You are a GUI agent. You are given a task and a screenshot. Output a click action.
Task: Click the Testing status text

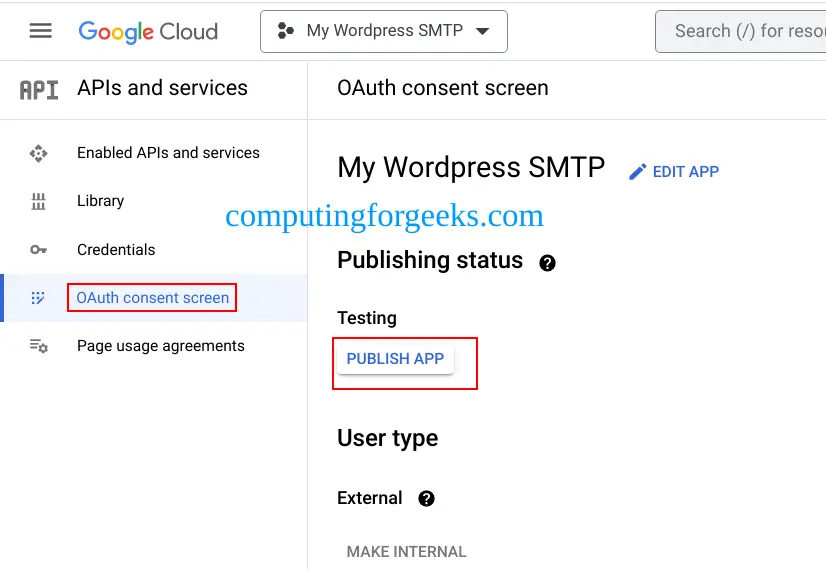tap(367, 318)
